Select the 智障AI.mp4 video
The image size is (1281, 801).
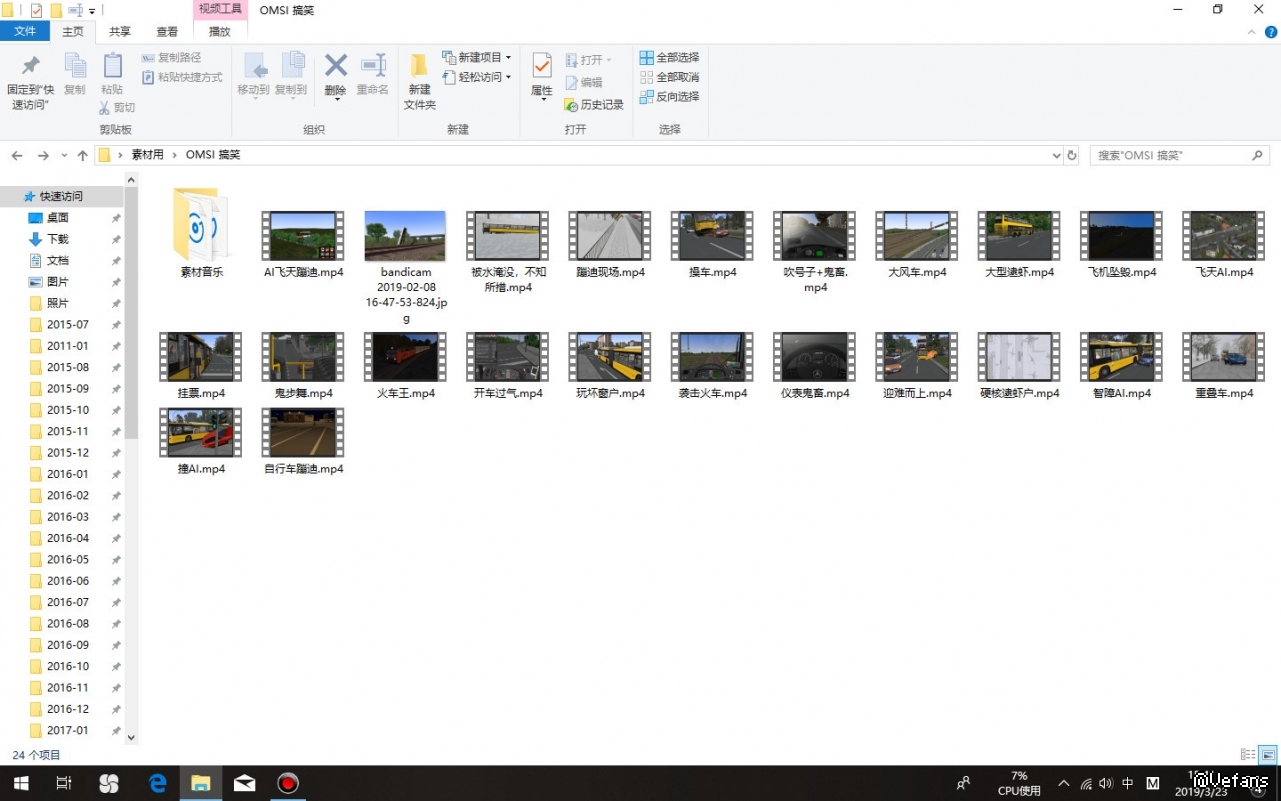tap(1121, 366)
